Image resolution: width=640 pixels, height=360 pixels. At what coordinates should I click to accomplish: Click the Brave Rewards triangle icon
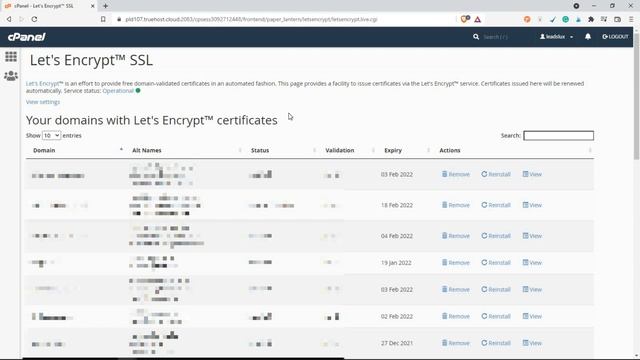478,19
